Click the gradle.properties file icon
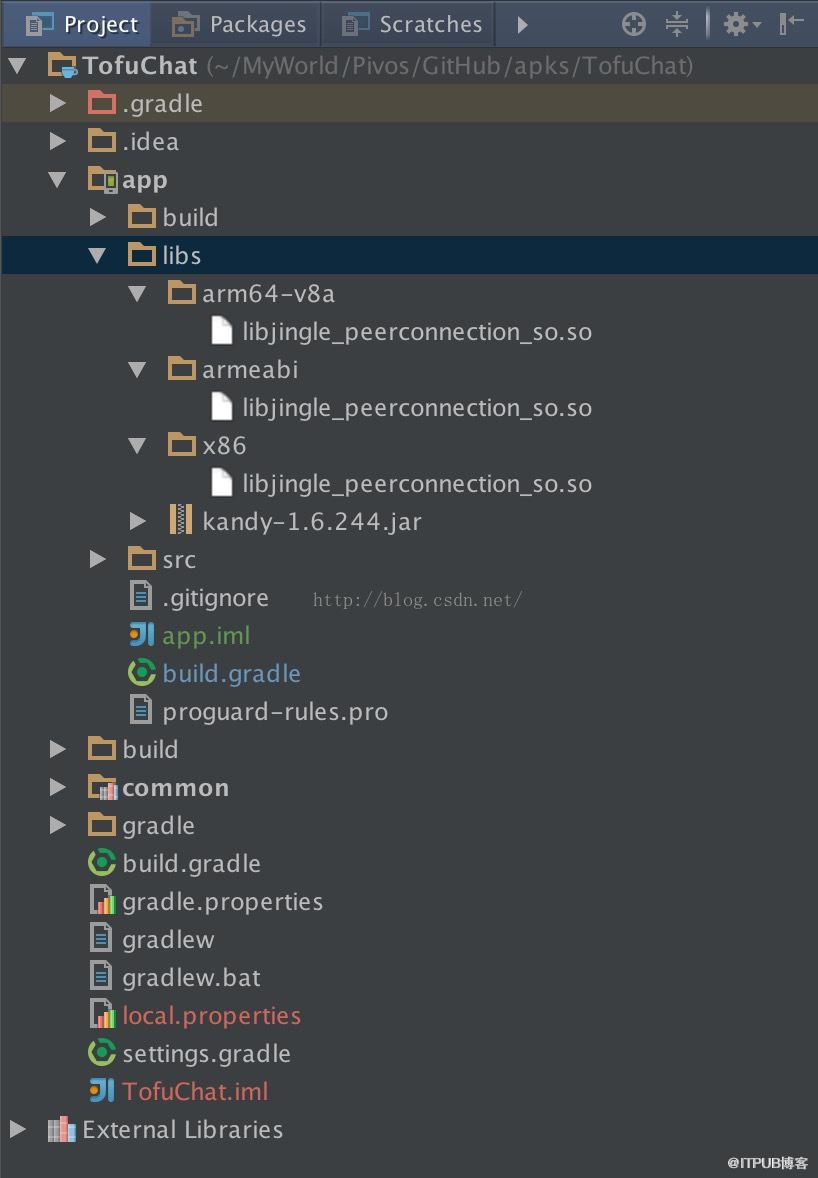 [x=102, y=901]
